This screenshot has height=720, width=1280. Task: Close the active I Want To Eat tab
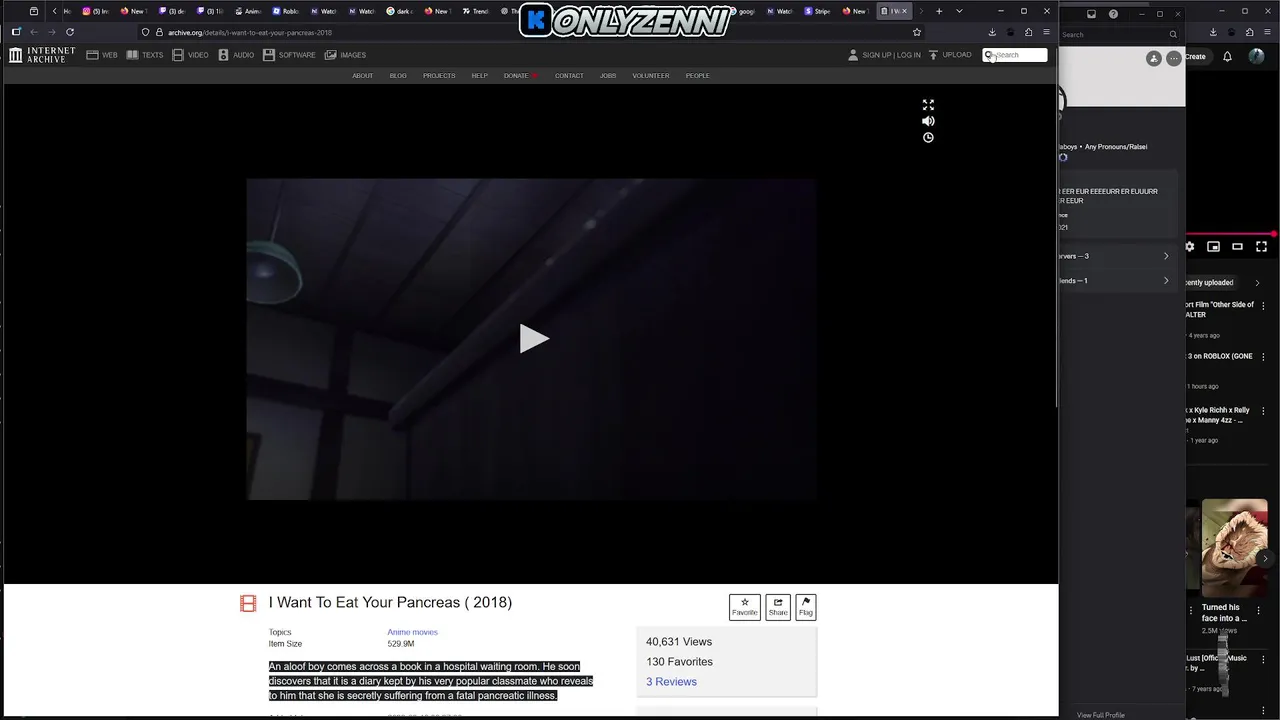point(904,11)
